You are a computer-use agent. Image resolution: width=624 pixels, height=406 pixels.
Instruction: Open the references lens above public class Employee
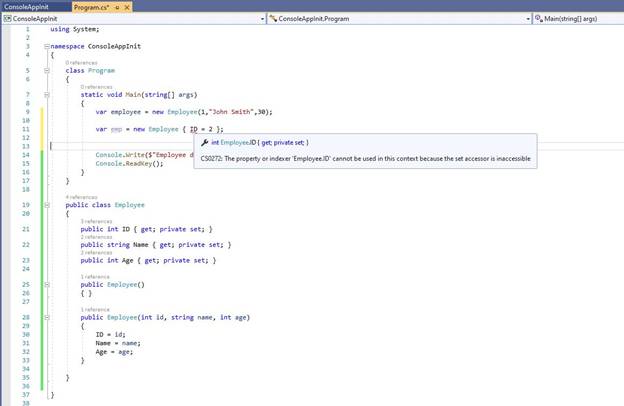(x=81, y=197)
